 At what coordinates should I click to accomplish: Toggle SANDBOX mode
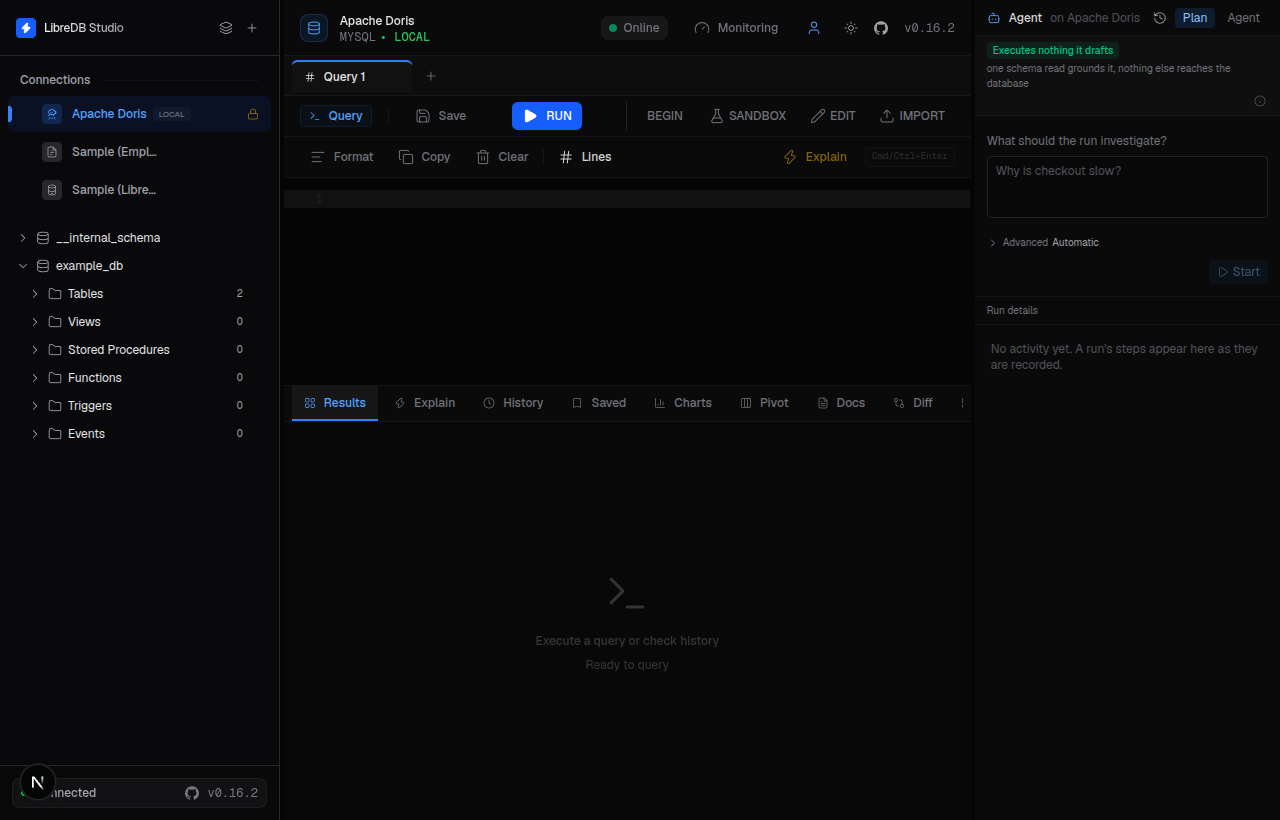748,116
